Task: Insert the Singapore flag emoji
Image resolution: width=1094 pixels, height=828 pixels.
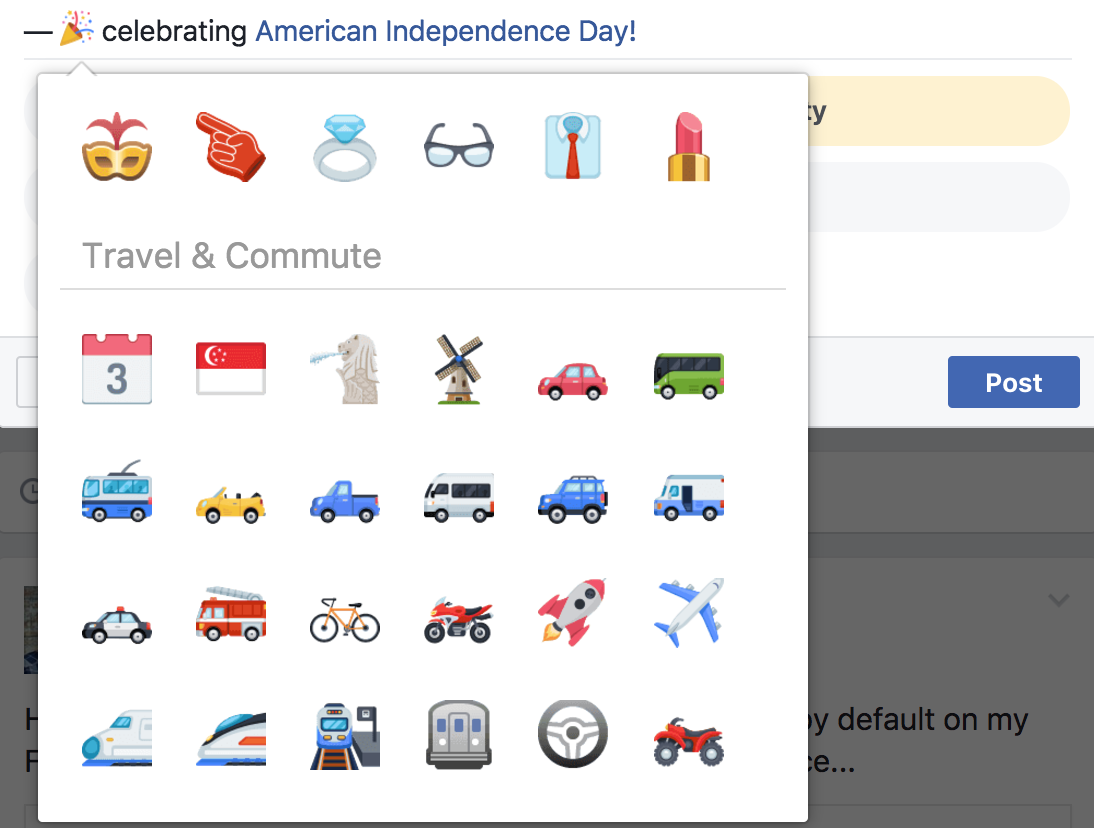Action: [231, 370]
